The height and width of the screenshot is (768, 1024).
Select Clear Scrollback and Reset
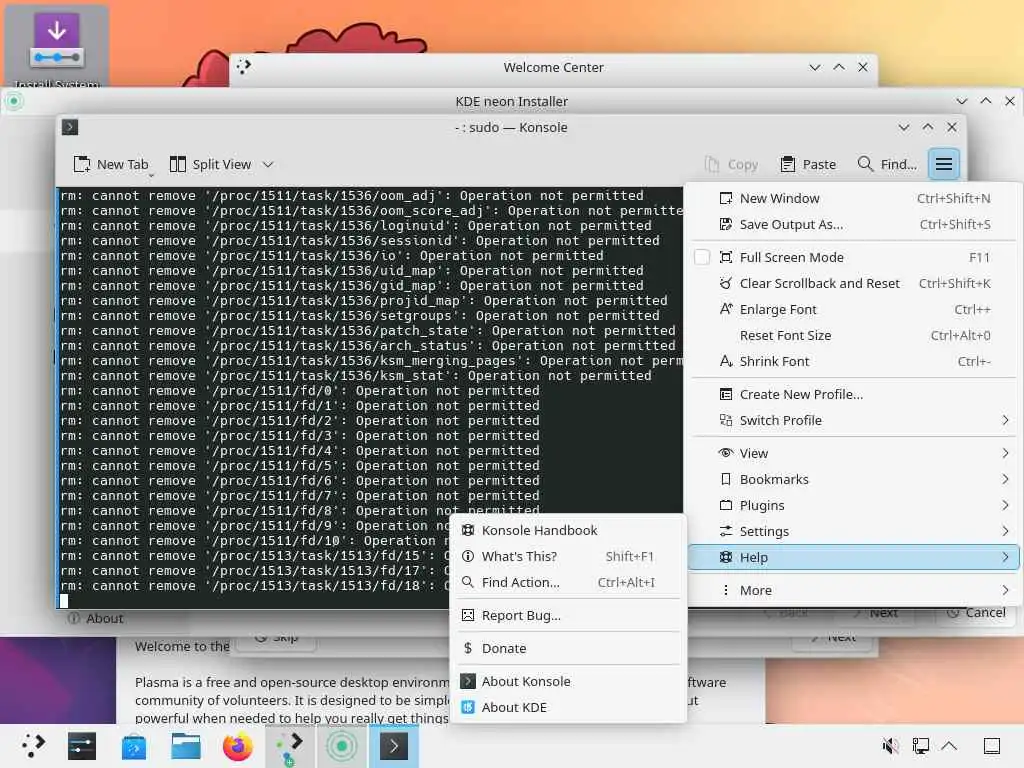pyautogui.click(x=853, y=283)
